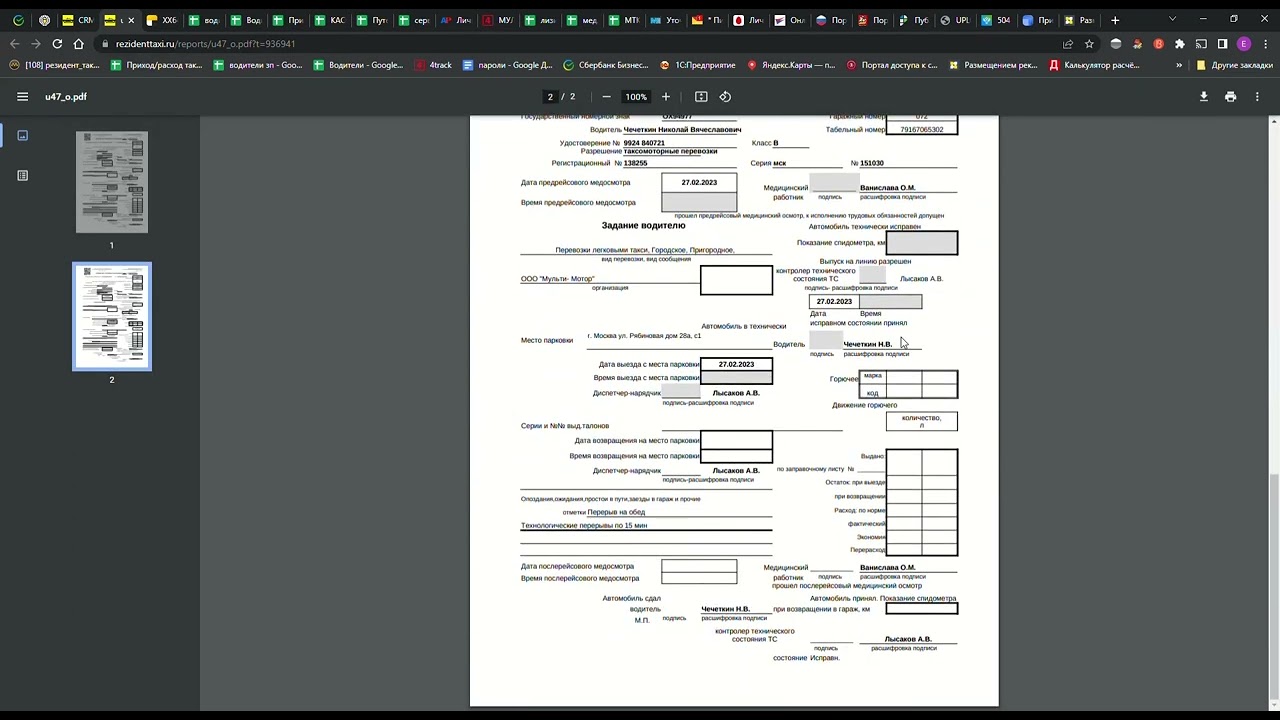1280x720 pixels.
Task: Click Перерыв на обед text
Action: pyautogui.click(x=616, y=512)
